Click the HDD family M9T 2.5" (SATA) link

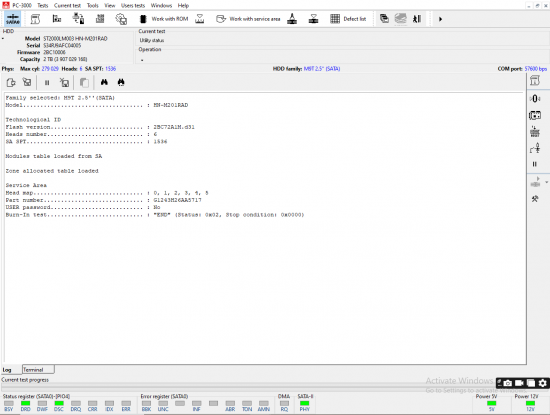point(322,69)
